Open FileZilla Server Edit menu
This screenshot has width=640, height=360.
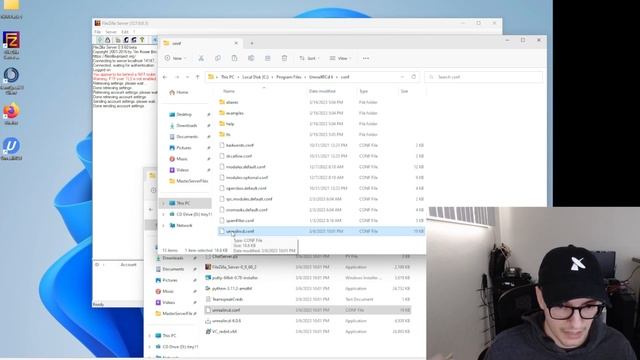click(x=125, y=32)
